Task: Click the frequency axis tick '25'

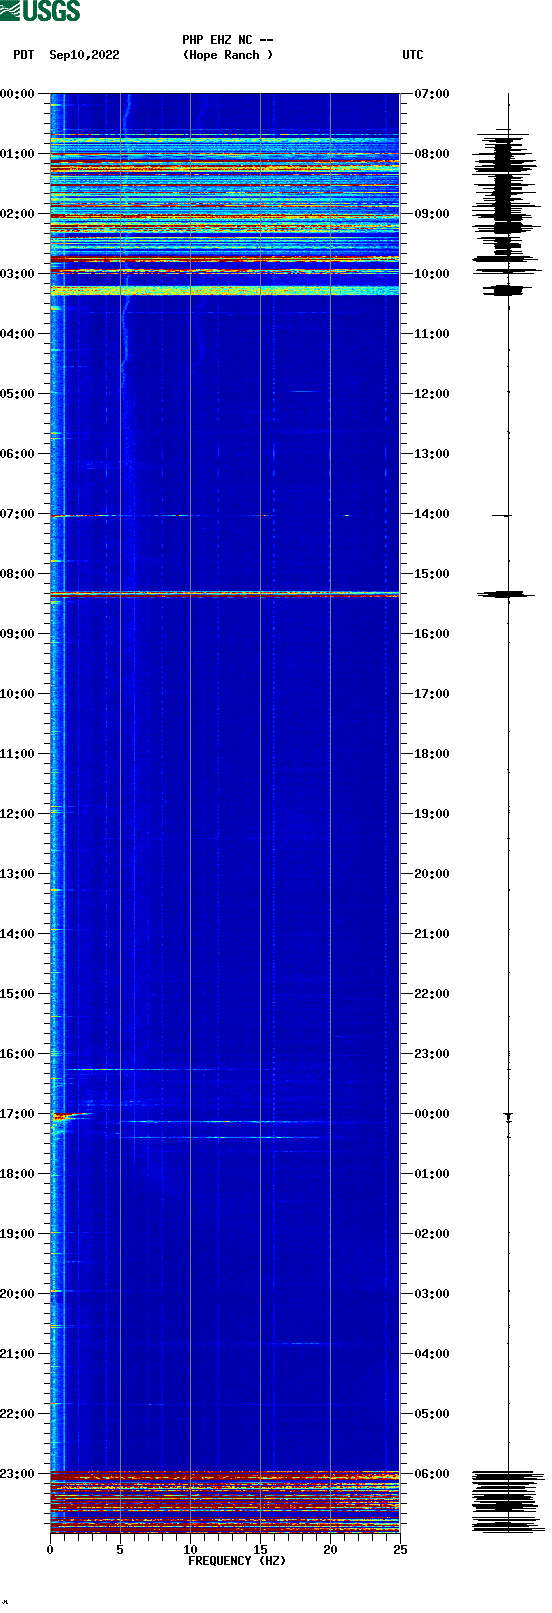Action: [400, 1550]
